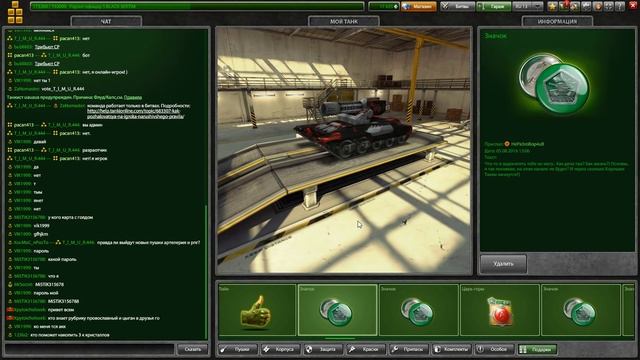Select the last fully visible badge gift

(580, 310)
